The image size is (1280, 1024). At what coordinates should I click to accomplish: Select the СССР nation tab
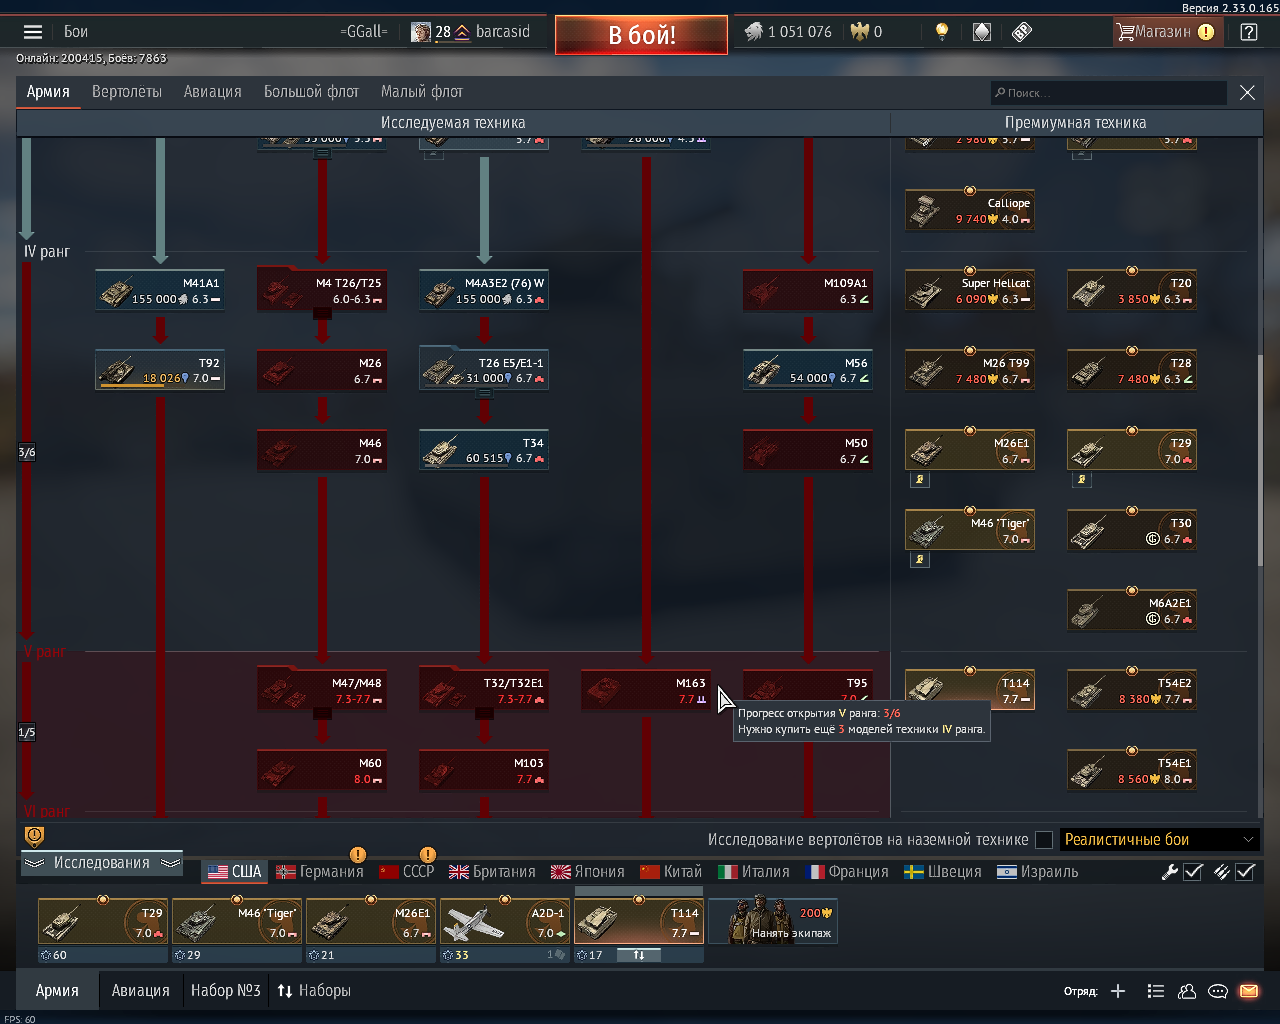click(407, 872)
